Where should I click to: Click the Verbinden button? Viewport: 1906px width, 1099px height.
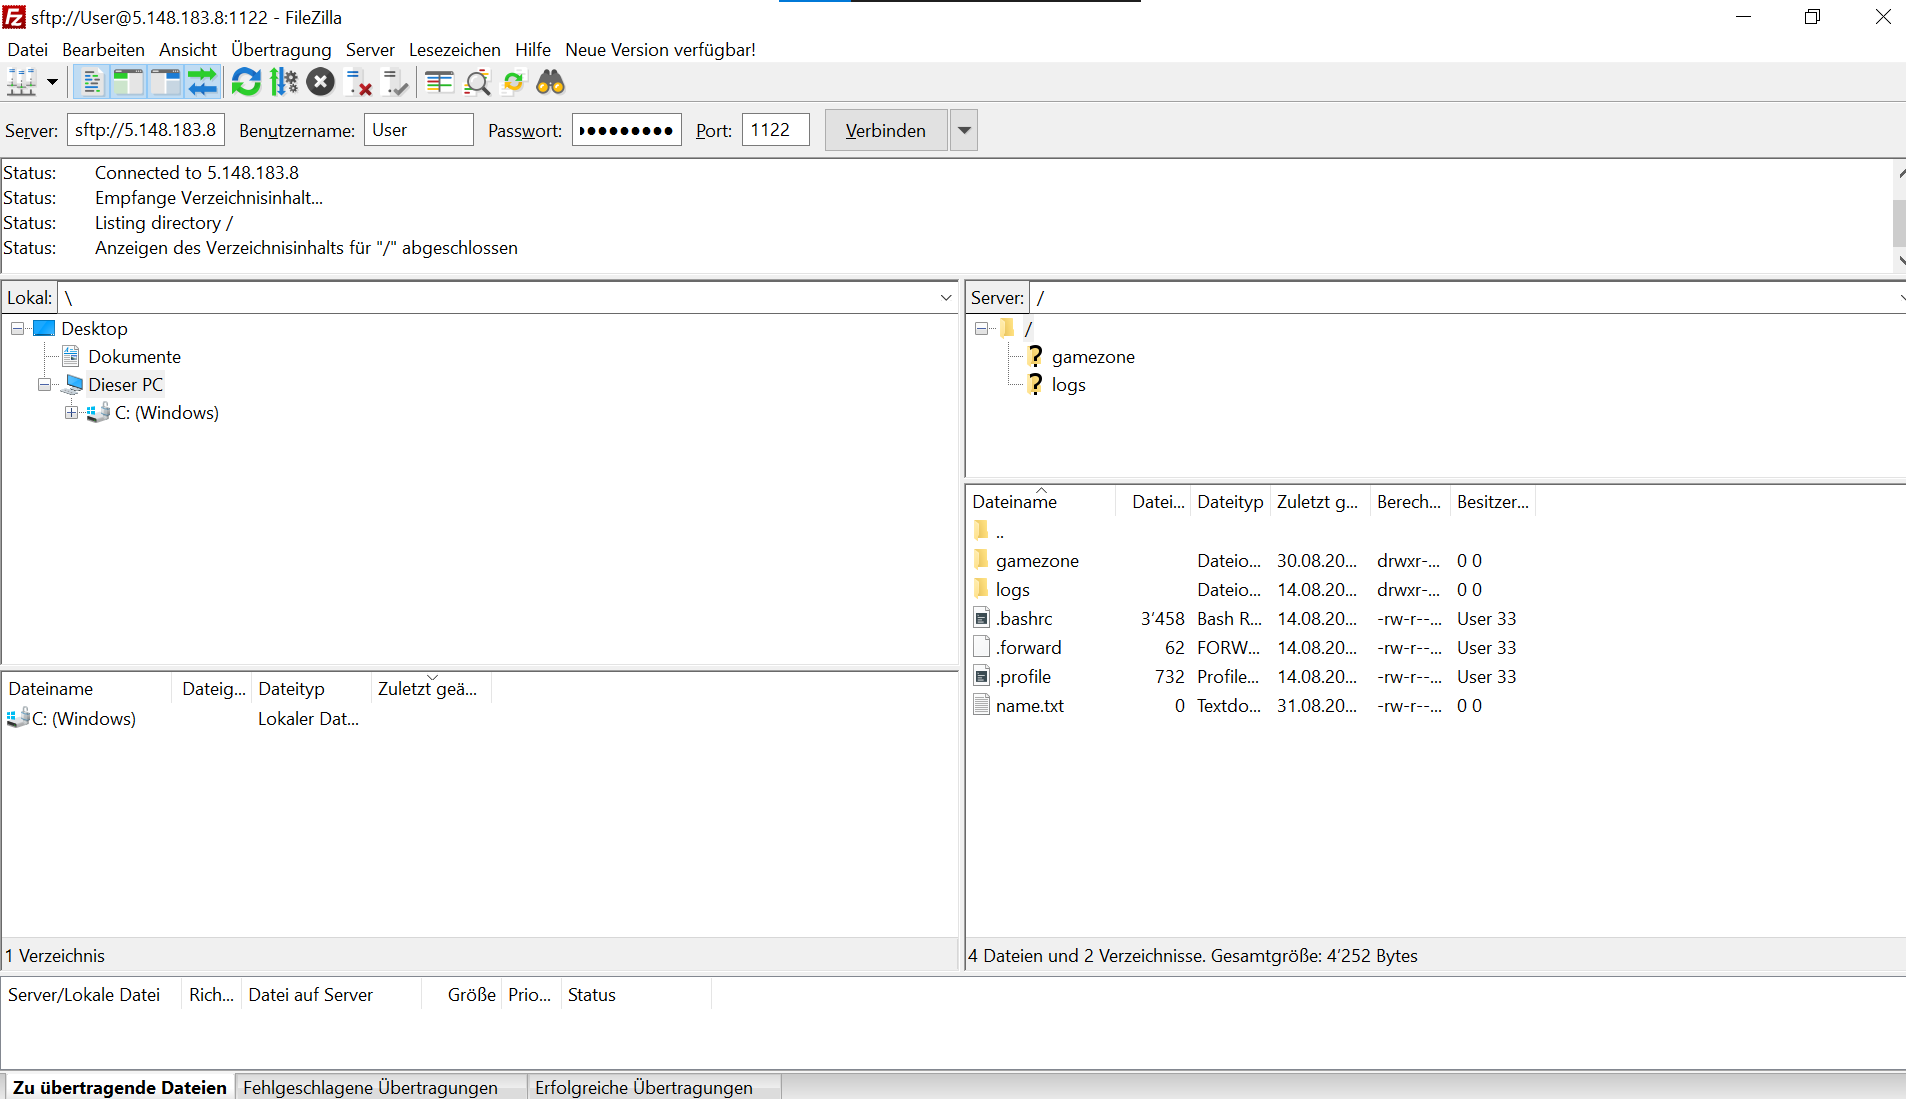(x=886, y=130)
